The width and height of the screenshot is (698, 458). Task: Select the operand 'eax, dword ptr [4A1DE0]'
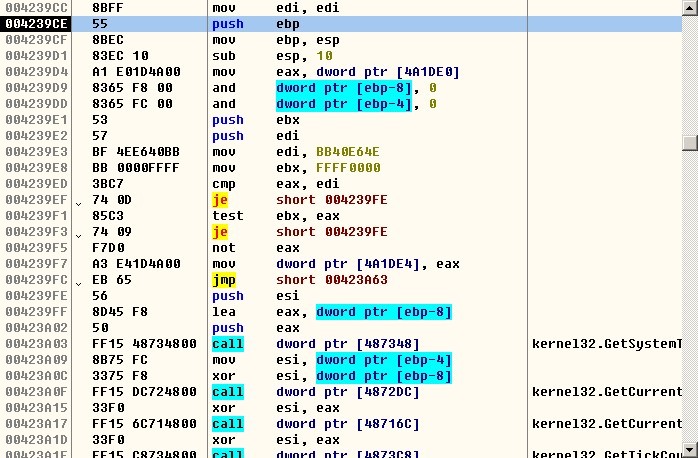(x=368, y=72)
